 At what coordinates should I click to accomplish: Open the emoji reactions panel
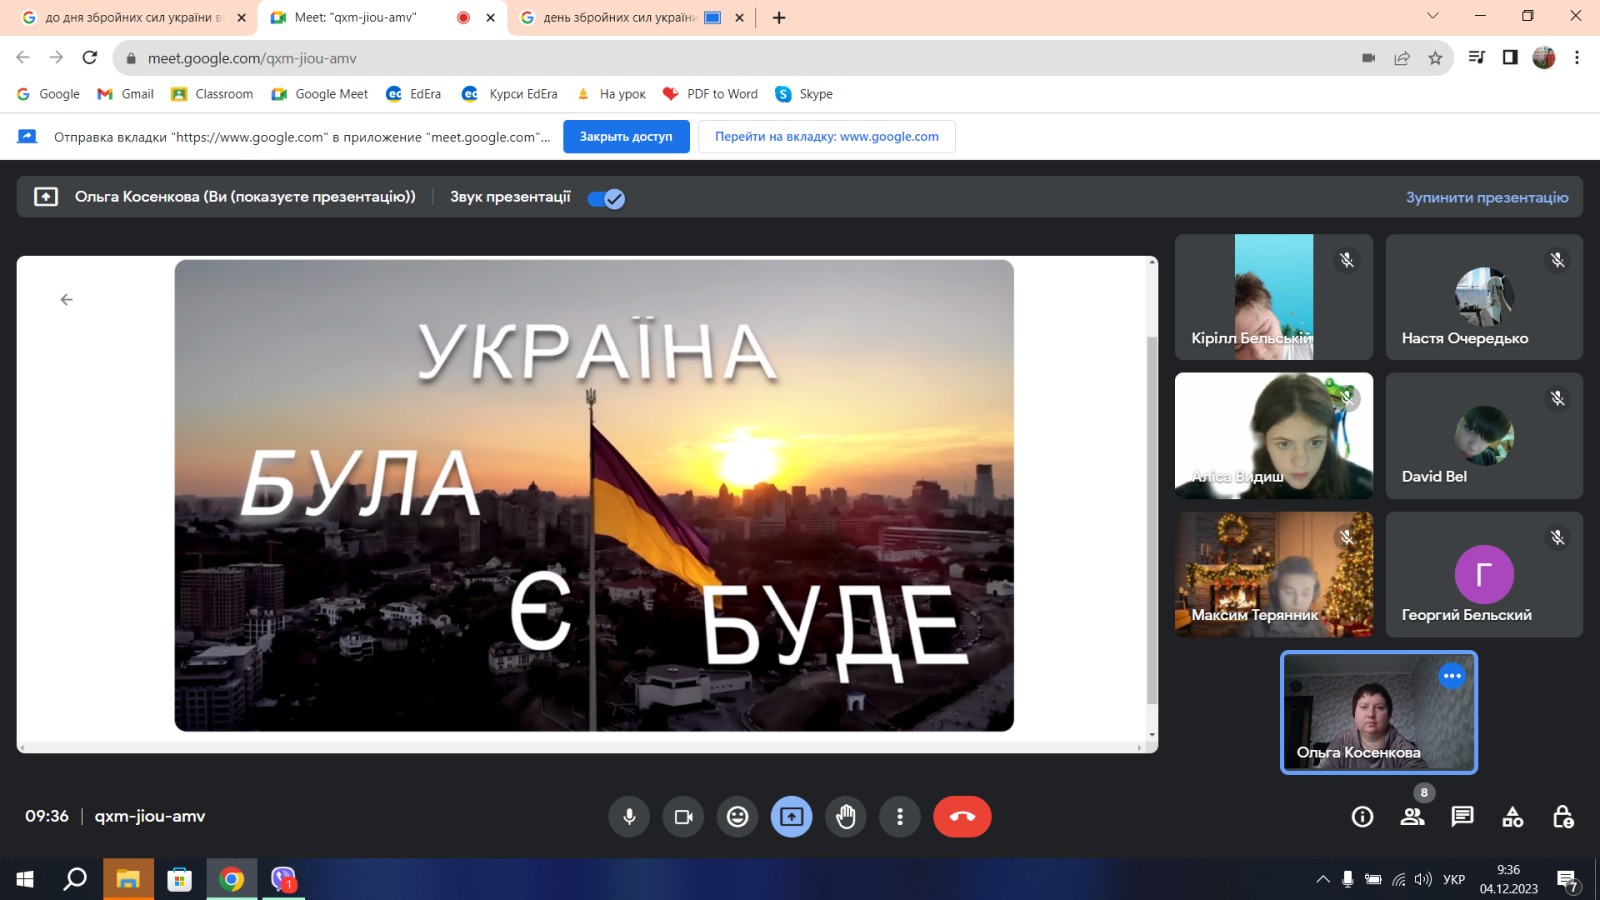[737, 817]
